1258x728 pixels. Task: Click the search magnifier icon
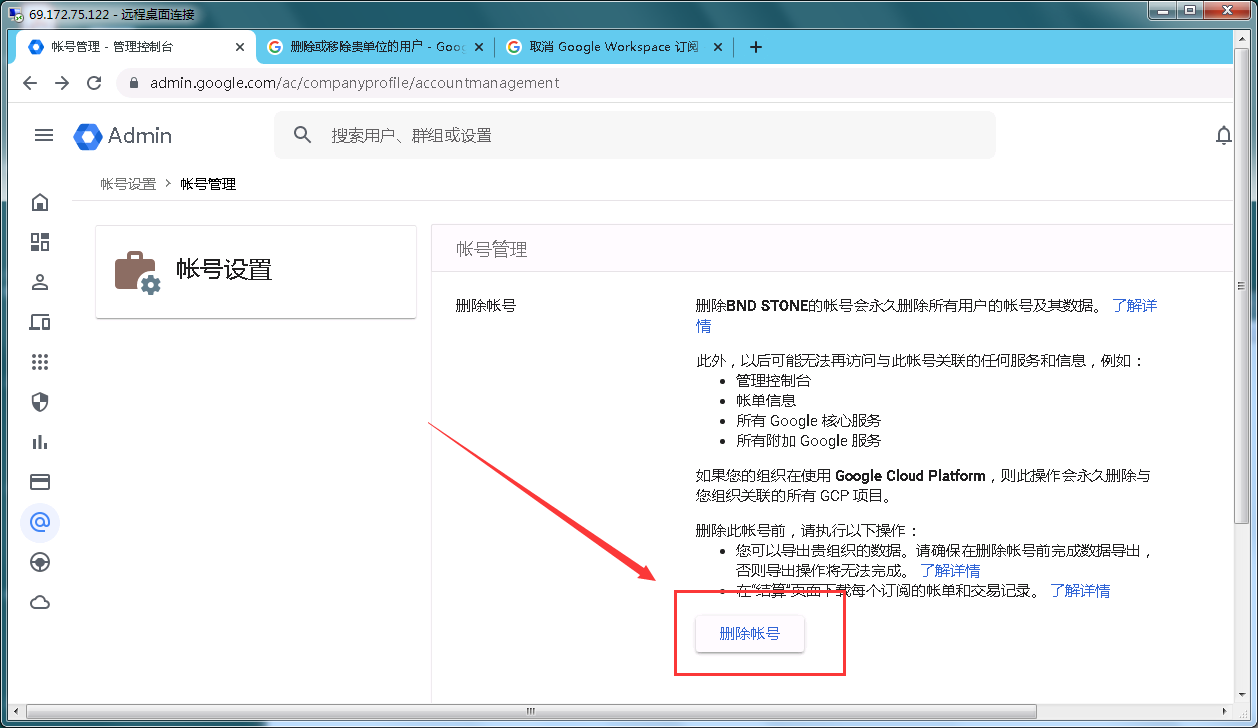click(303, 135)
